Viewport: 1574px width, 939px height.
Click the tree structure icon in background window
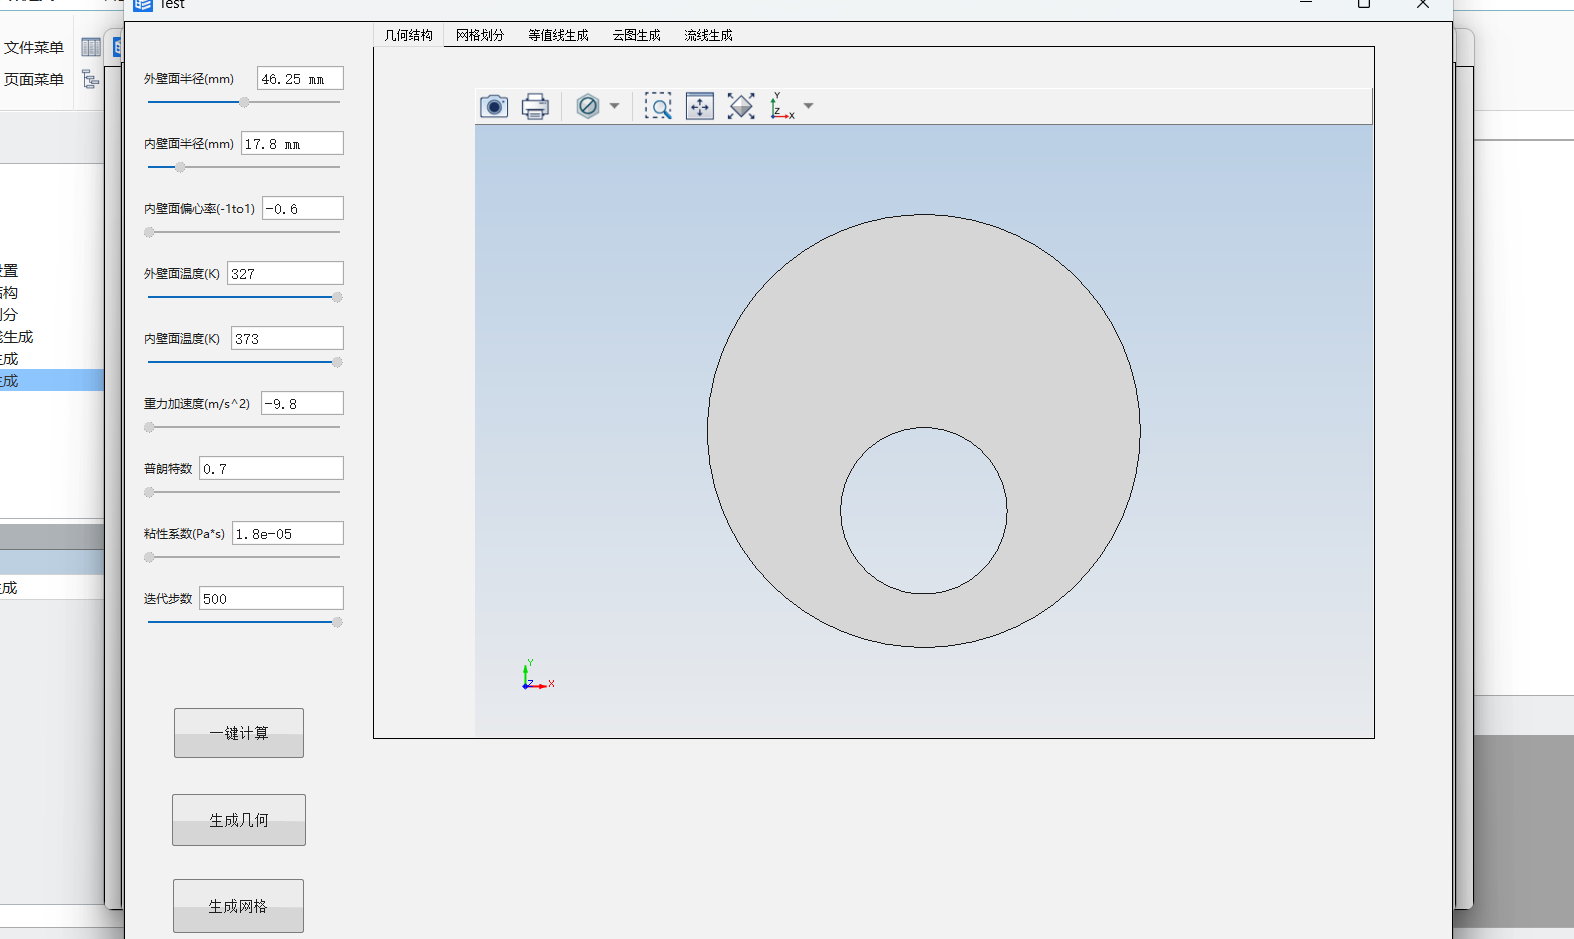pos(91,79)
